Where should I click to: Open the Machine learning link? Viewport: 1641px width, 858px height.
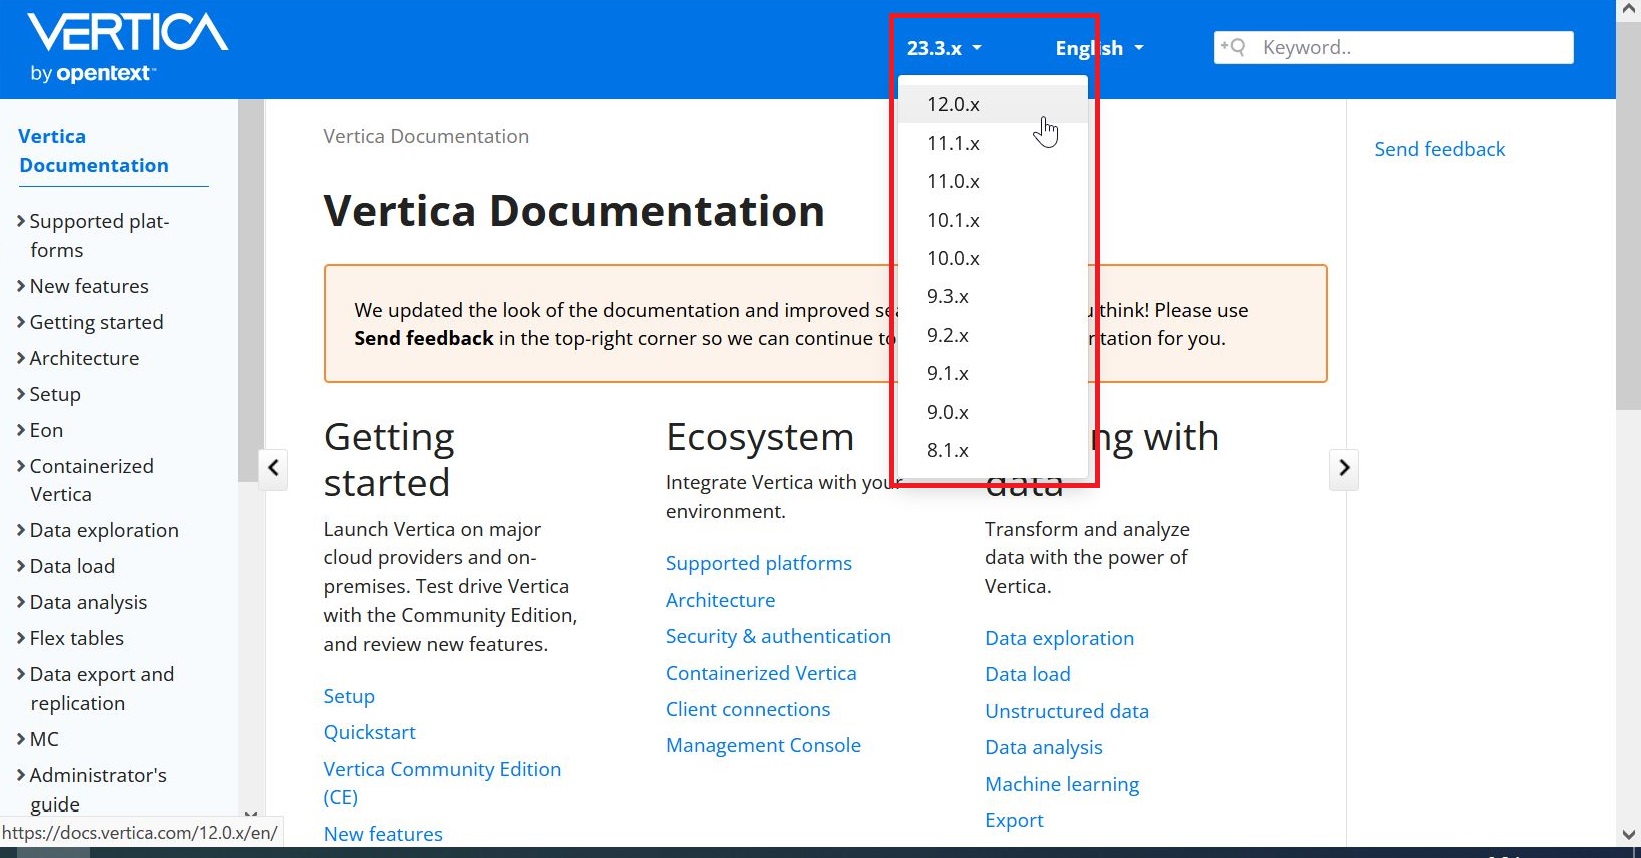pos(1062,784)
